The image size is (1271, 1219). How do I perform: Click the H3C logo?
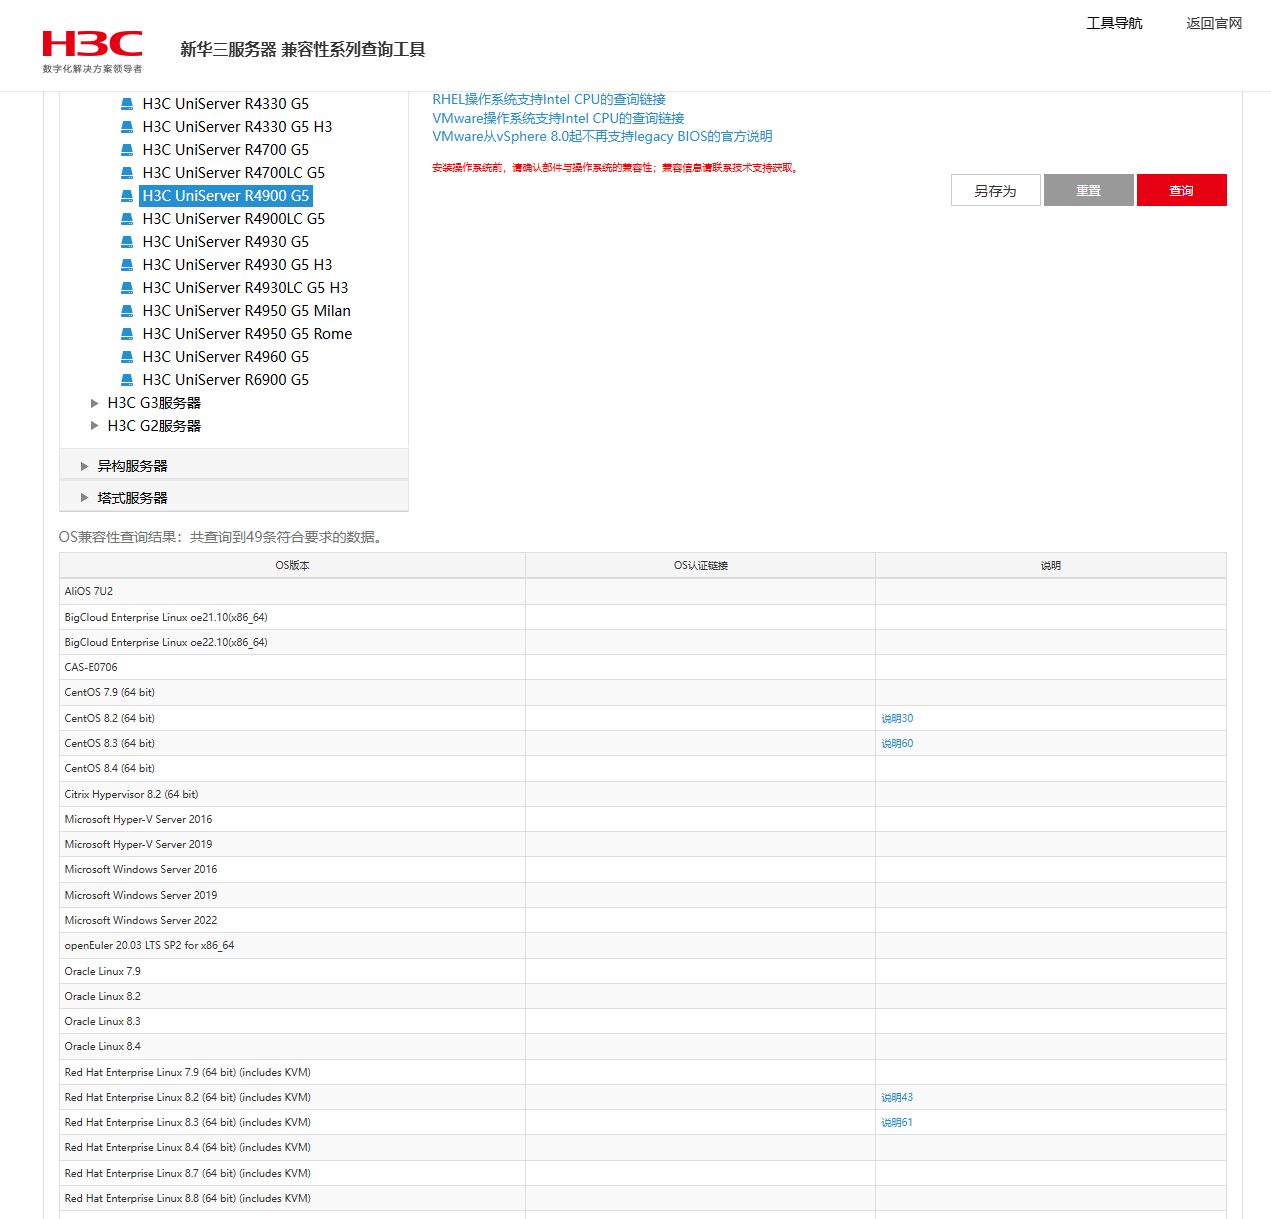coord(92,52)
